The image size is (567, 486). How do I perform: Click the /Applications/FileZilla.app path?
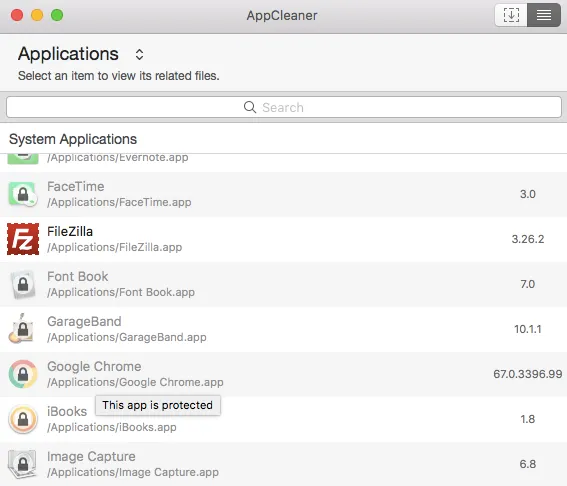115,247
